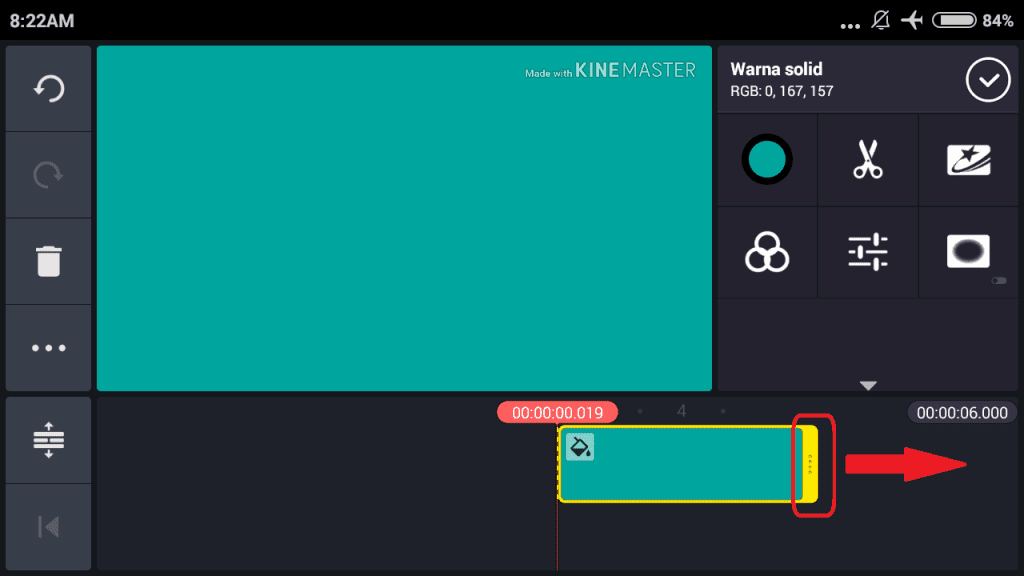Screen dimensions: 1024x576
Task: Click the 8:22AM clock text
Action: 42,21
